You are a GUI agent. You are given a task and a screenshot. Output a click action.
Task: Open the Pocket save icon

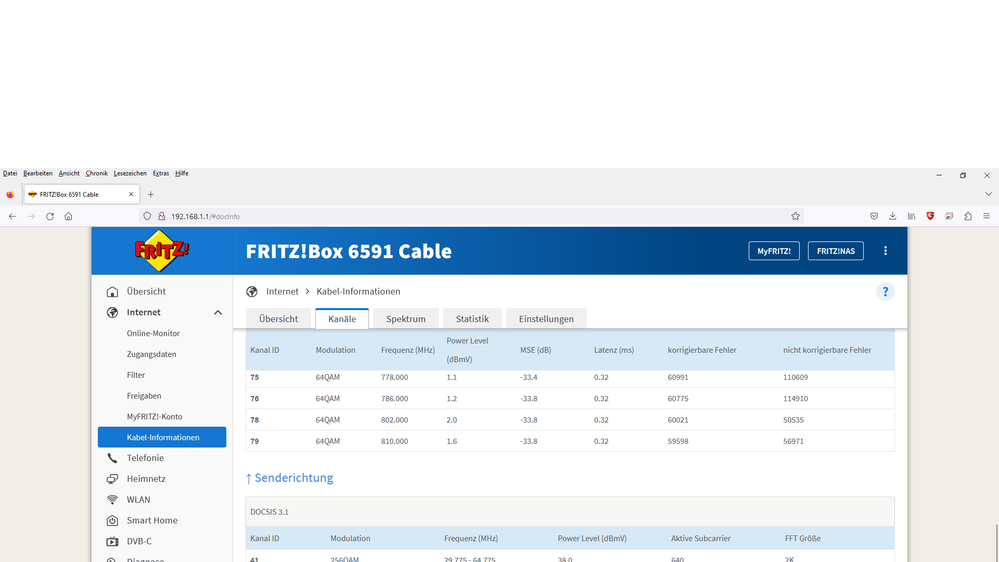click(873, 216)
